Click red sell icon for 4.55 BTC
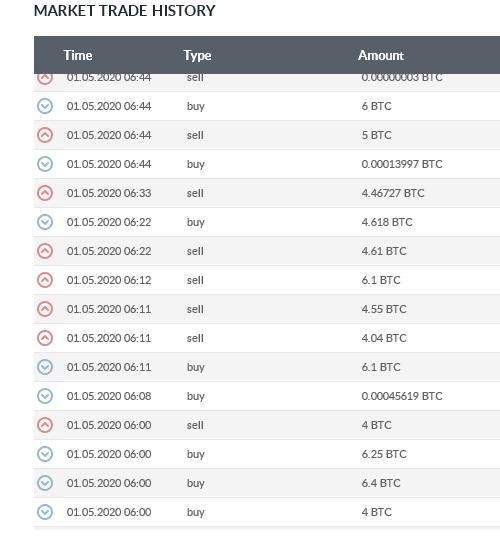 click(45, 309)
